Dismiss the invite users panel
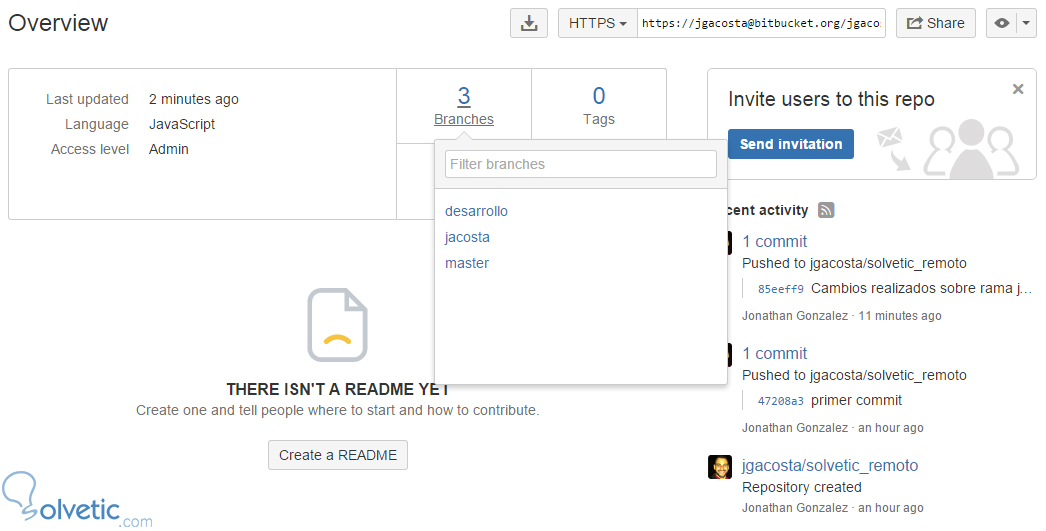The image size is (1046, 531). pos(1018,89)
